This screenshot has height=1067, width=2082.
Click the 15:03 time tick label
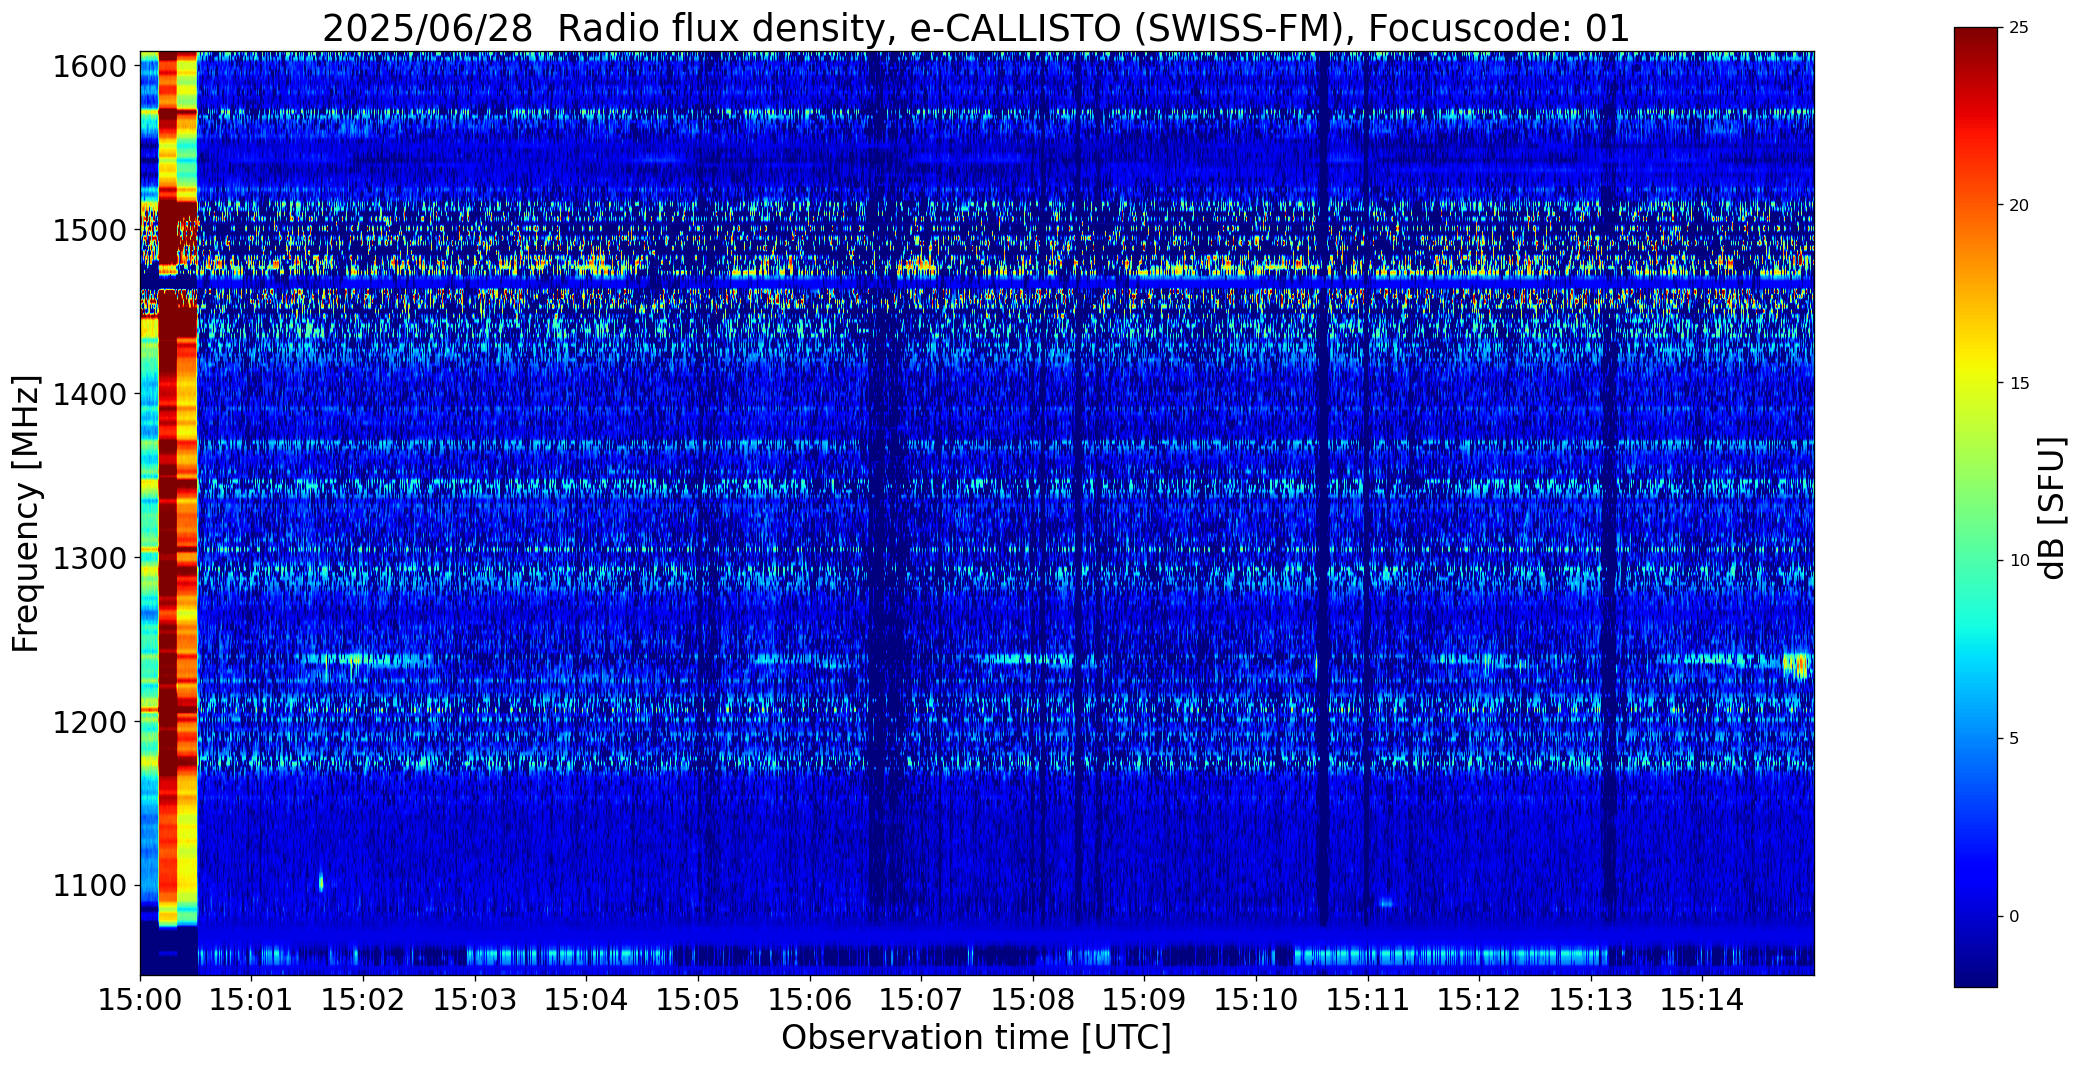coord(475,999)
